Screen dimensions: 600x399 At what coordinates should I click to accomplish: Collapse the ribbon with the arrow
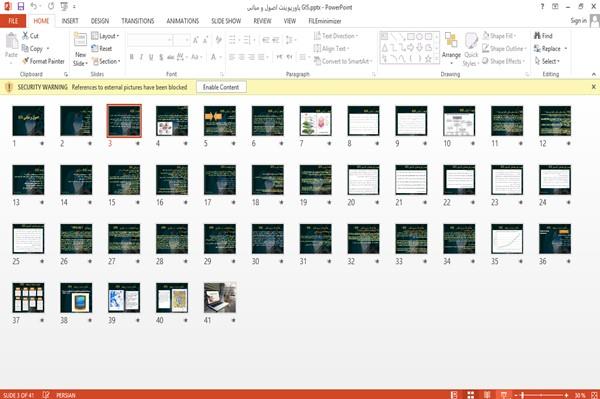(x=593, y=74)
